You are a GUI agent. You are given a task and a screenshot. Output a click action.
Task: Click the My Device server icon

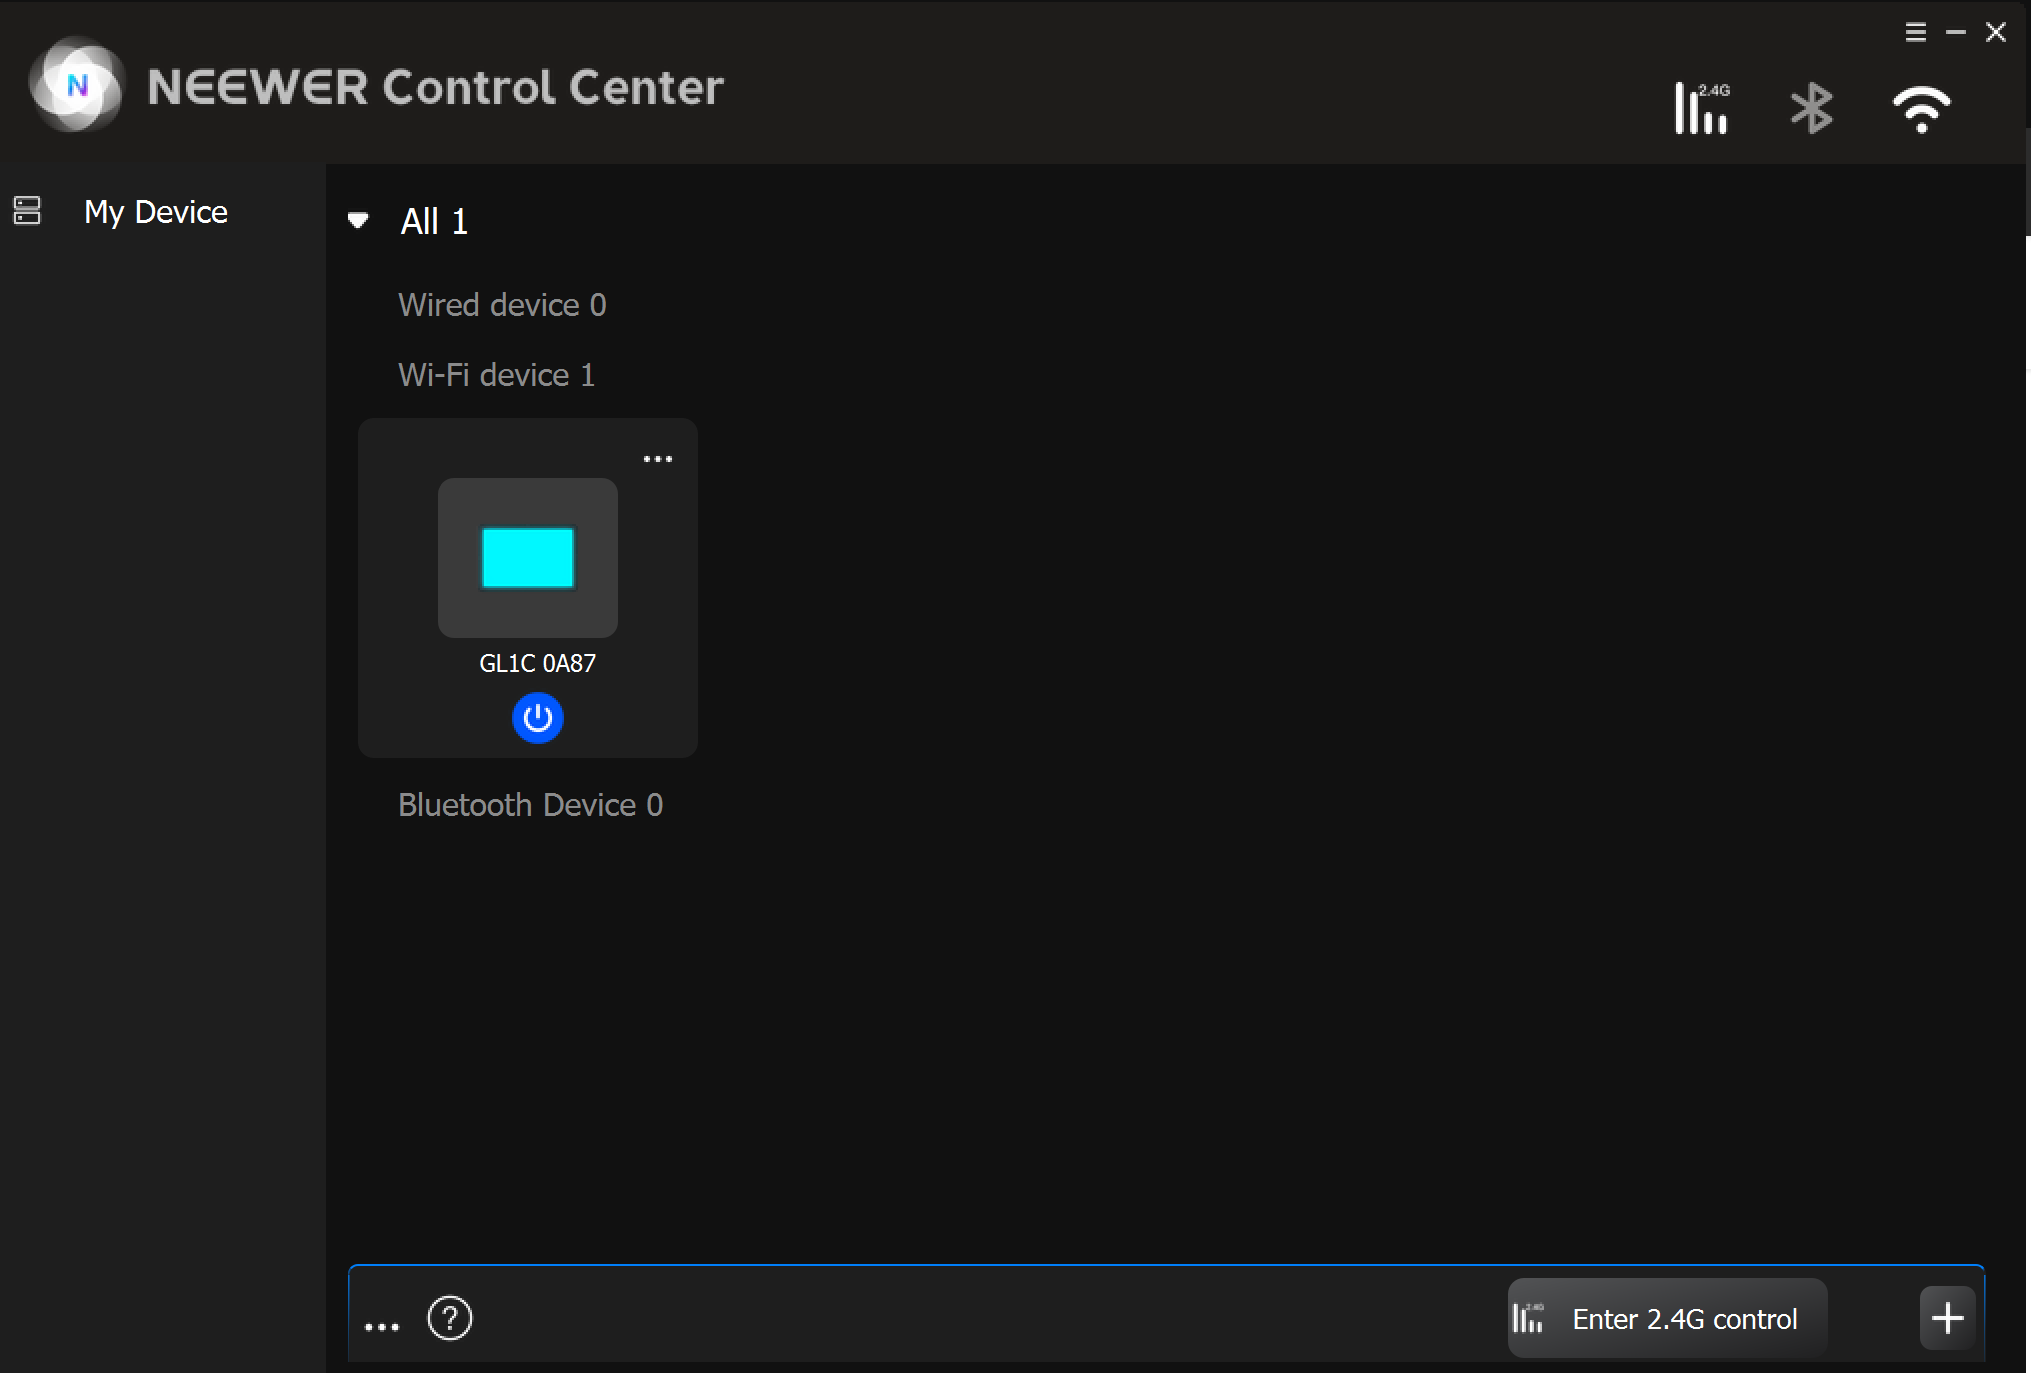pos(27,211)
